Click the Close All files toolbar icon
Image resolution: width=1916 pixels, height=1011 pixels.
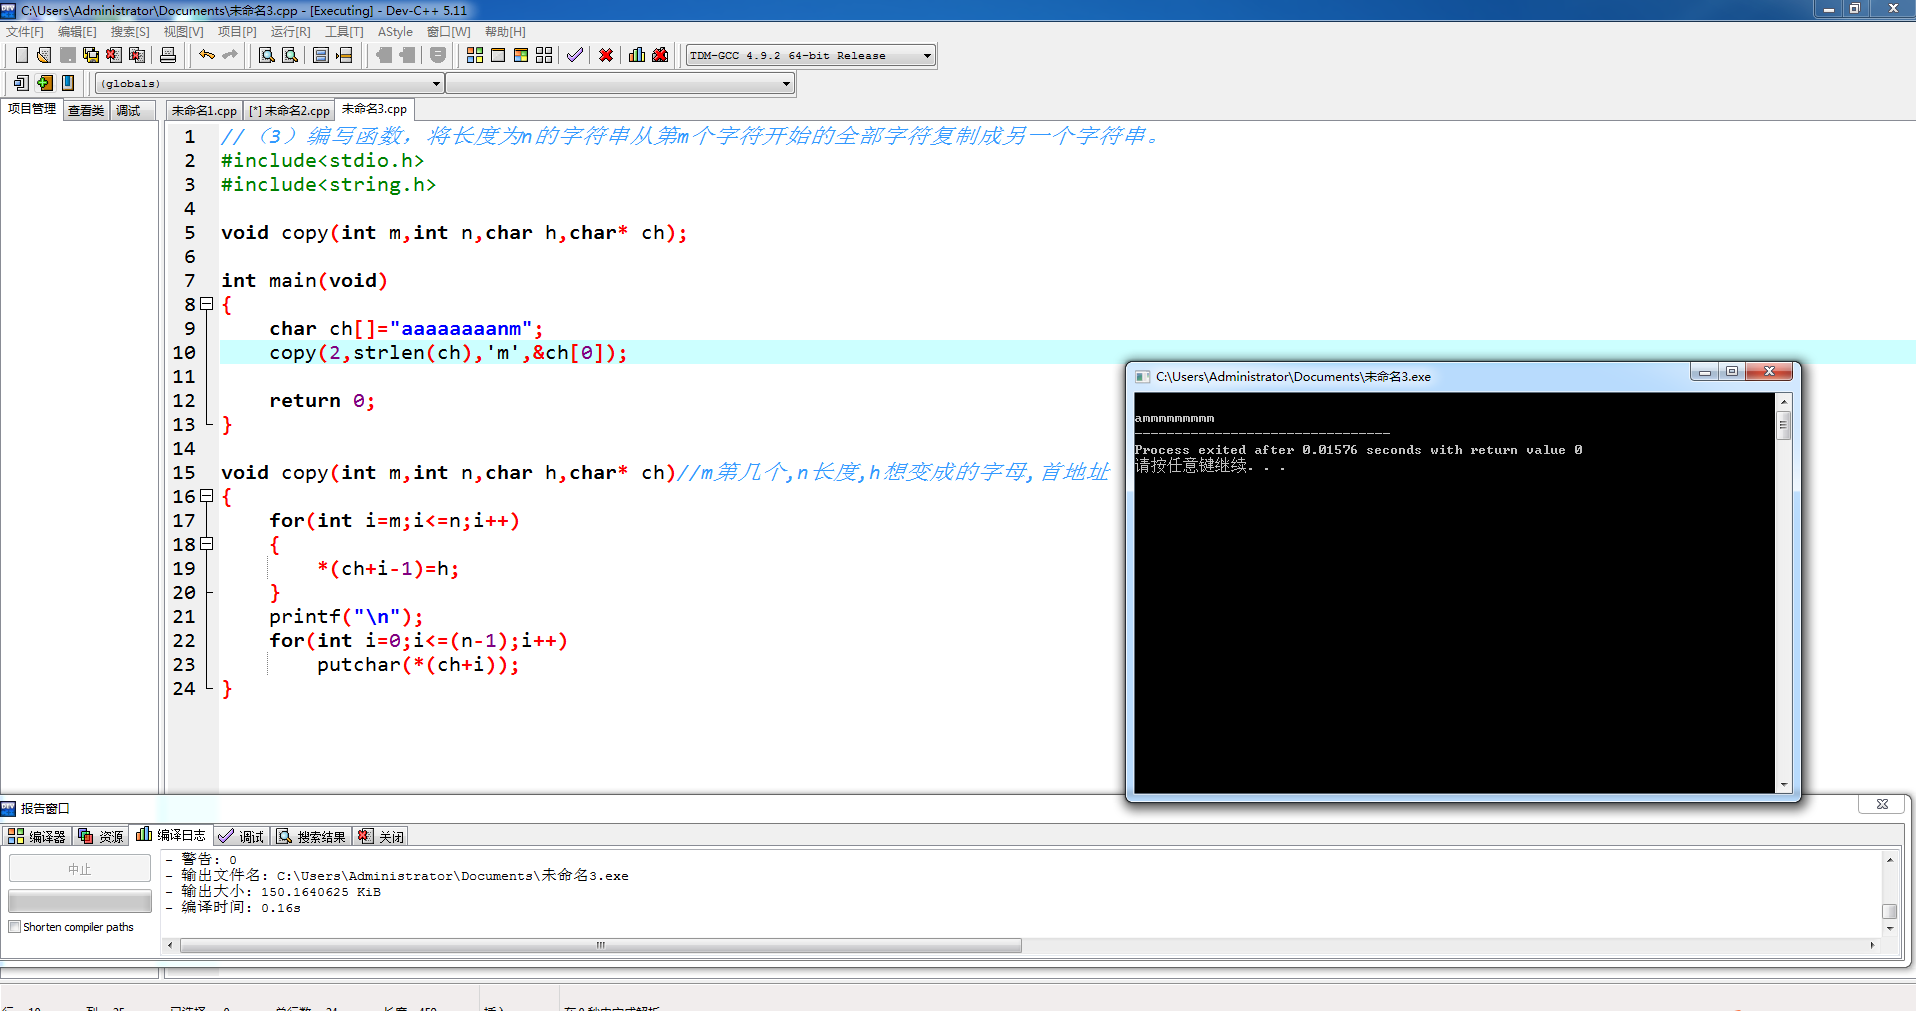tap(138, 55)
